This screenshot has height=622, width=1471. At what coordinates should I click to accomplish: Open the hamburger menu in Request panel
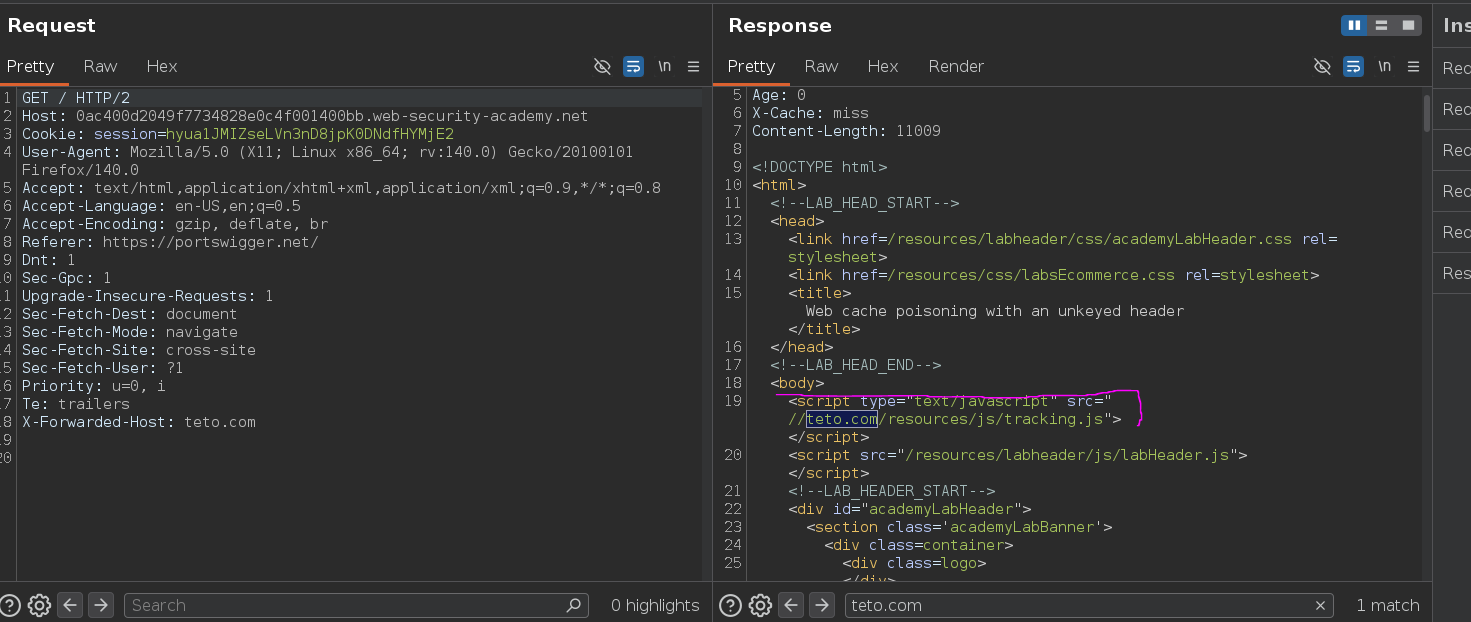click(693, 66)
